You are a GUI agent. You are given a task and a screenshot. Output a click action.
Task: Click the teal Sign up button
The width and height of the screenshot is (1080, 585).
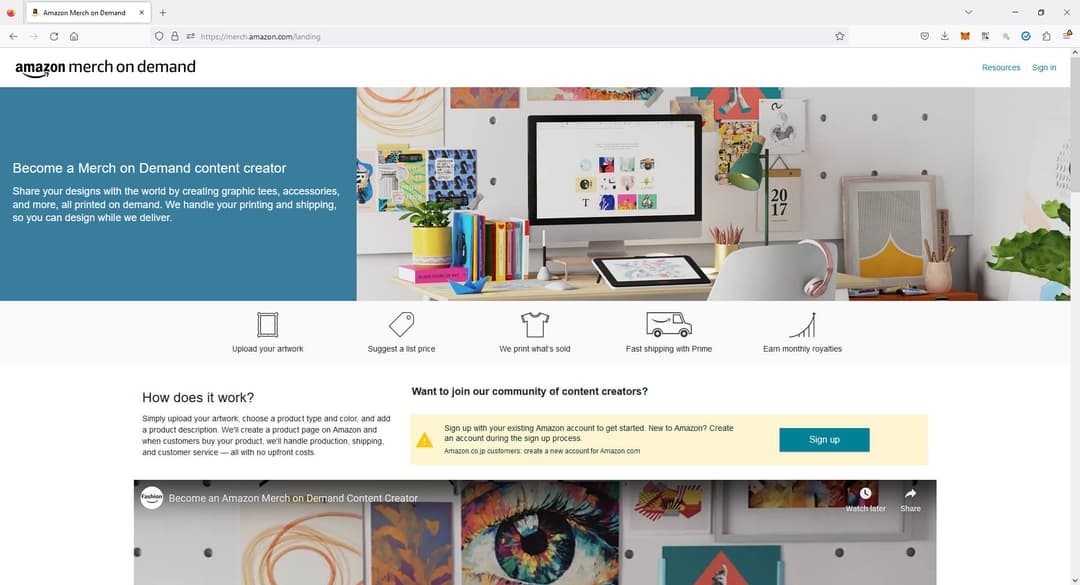pyautogui.click(x=824, y=440)
